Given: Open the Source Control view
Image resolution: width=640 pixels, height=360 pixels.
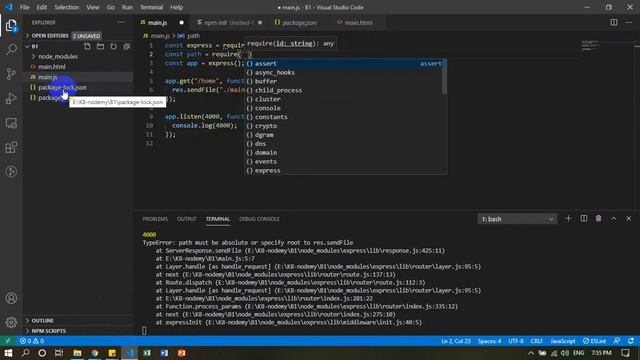Looking at the screenshot, I should (x=11, y=74).
